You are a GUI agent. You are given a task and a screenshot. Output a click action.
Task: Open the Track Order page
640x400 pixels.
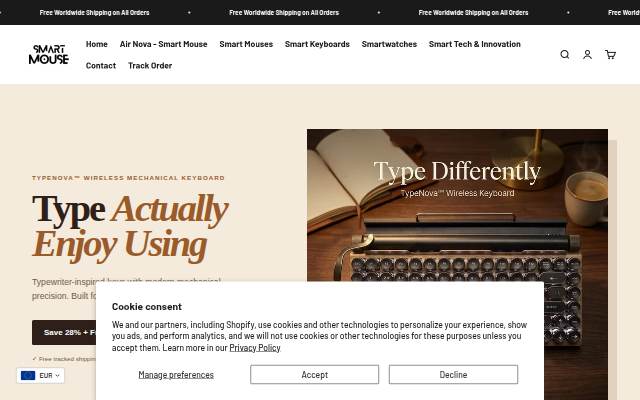tap(150, 65)
